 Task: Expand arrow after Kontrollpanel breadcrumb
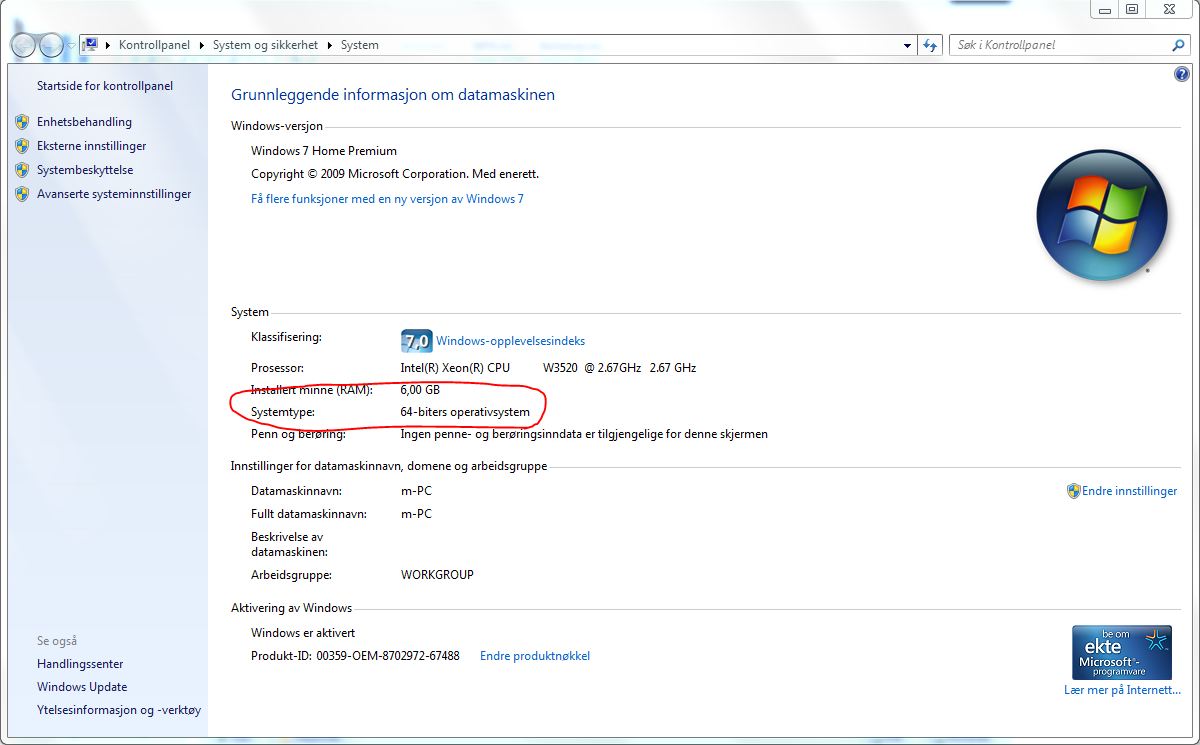pos(201,45)
